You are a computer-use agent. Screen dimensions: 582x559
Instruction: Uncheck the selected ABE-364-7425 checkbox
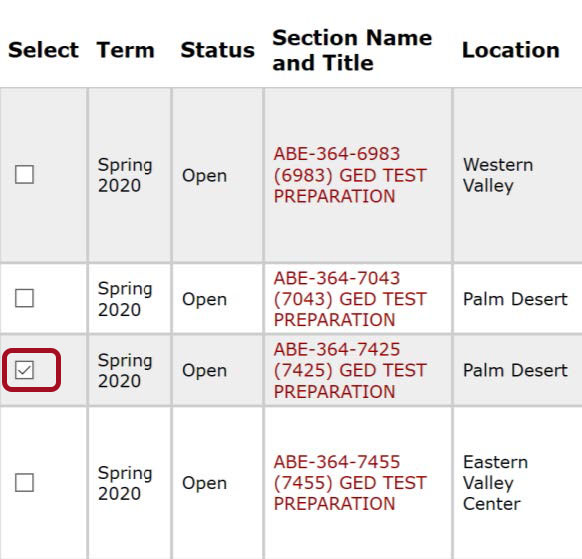pyautogui.click(x=24, y=370)
